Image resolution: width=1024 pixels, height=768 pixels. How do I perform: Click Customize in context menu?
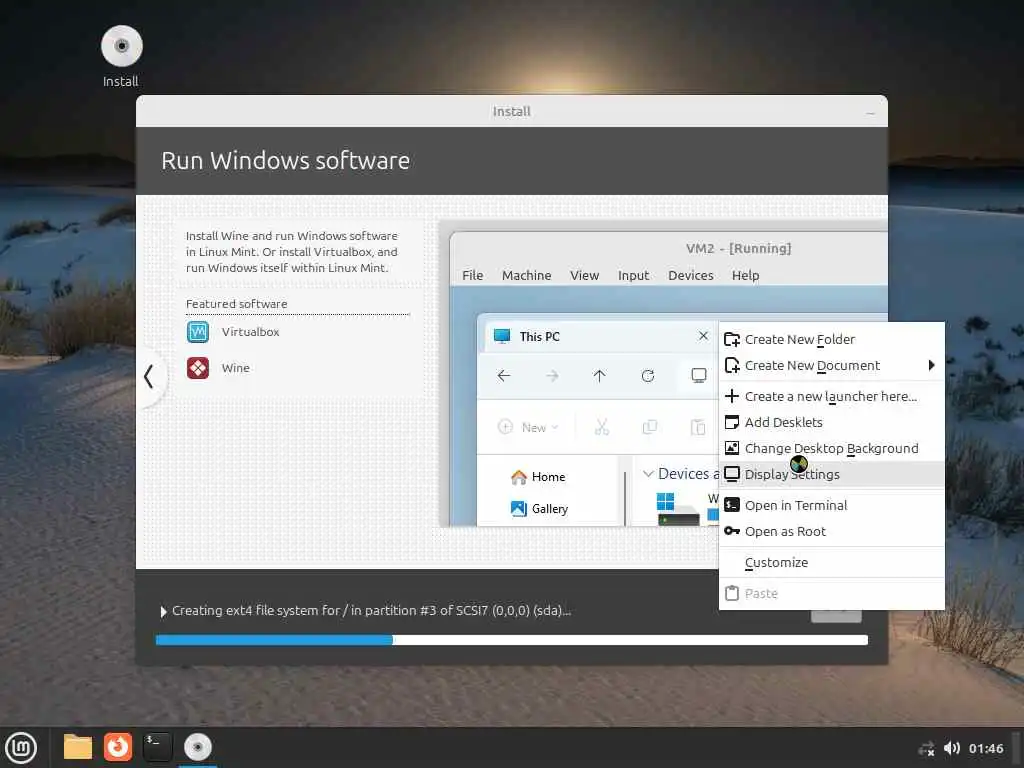[831, 562]
